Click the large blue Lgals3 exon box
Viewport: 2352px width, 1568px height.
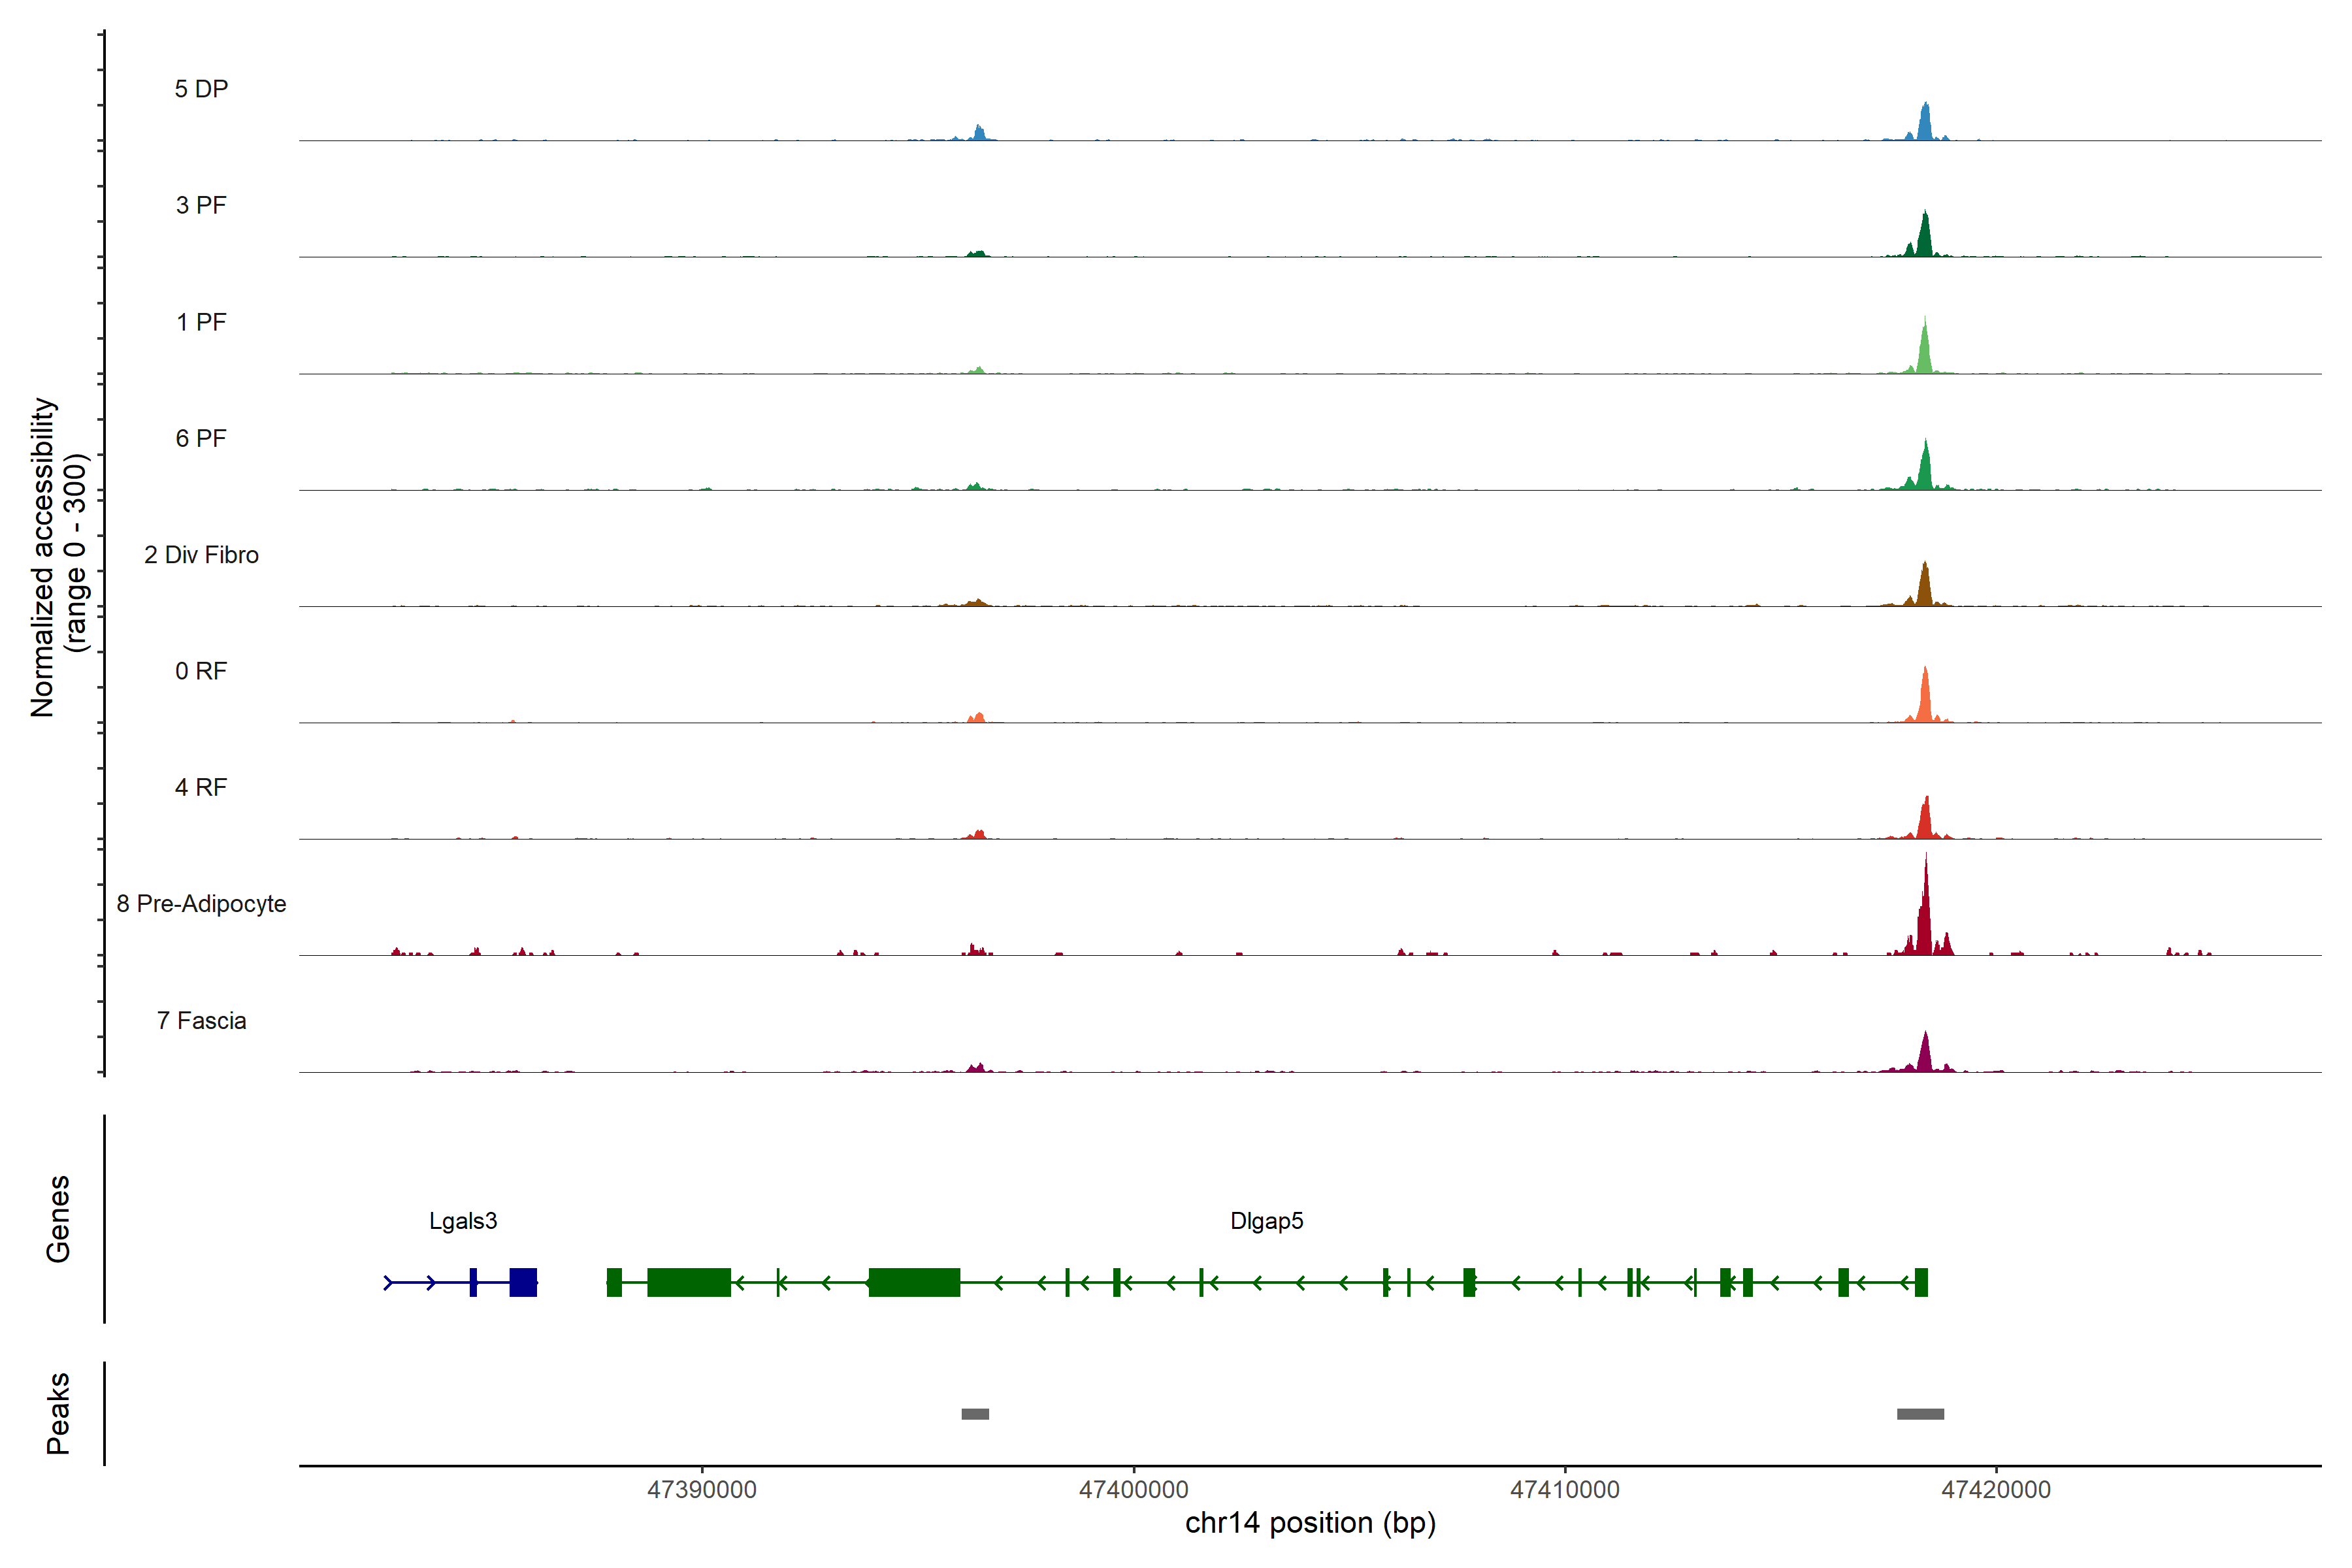pos(523,1282)
